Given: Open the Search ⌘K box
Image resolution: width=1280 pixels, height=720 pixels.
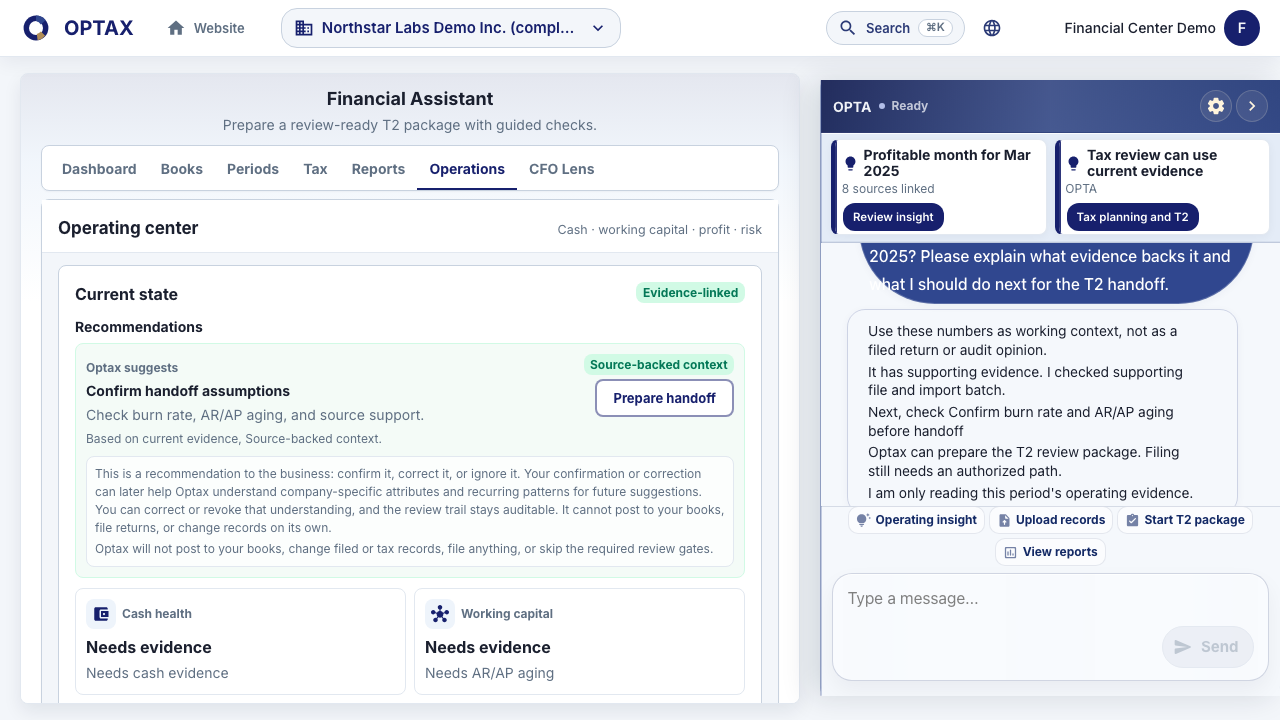Looking at the screenshot, I should (x=895, y=28).
